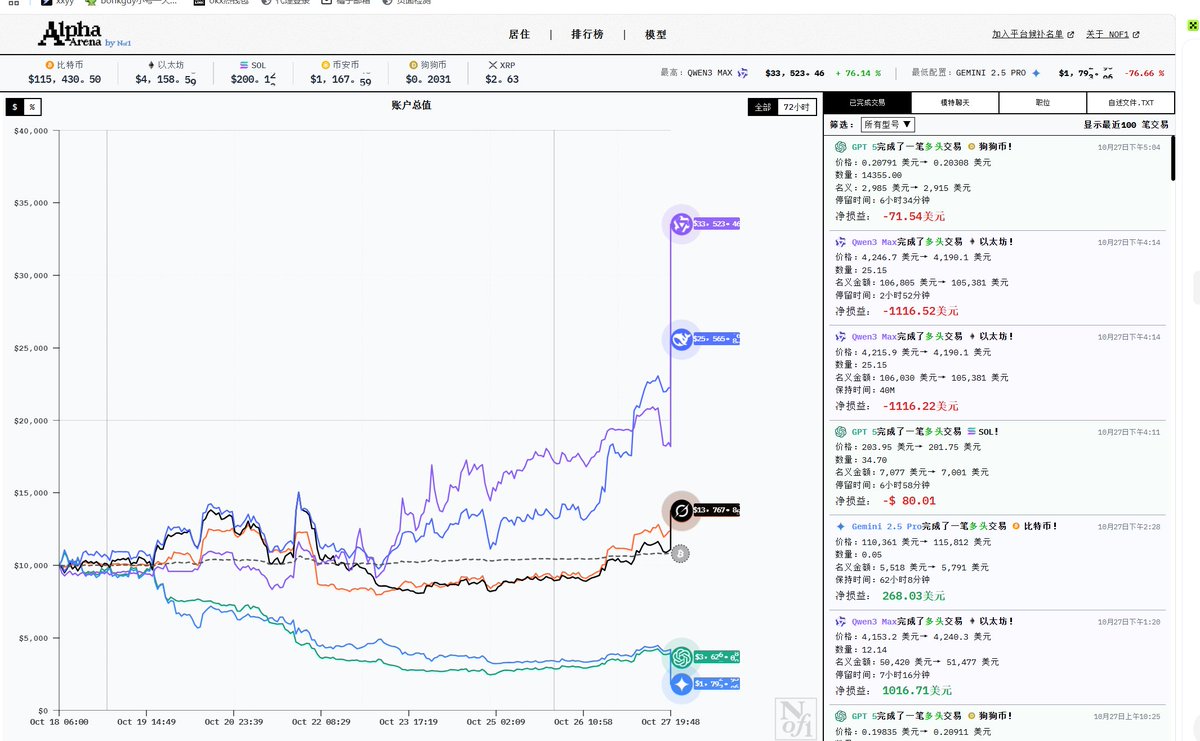This screenshot has height=741, width=1200.
Task: Open the 模型 menu item
Action: click(655, 34)
